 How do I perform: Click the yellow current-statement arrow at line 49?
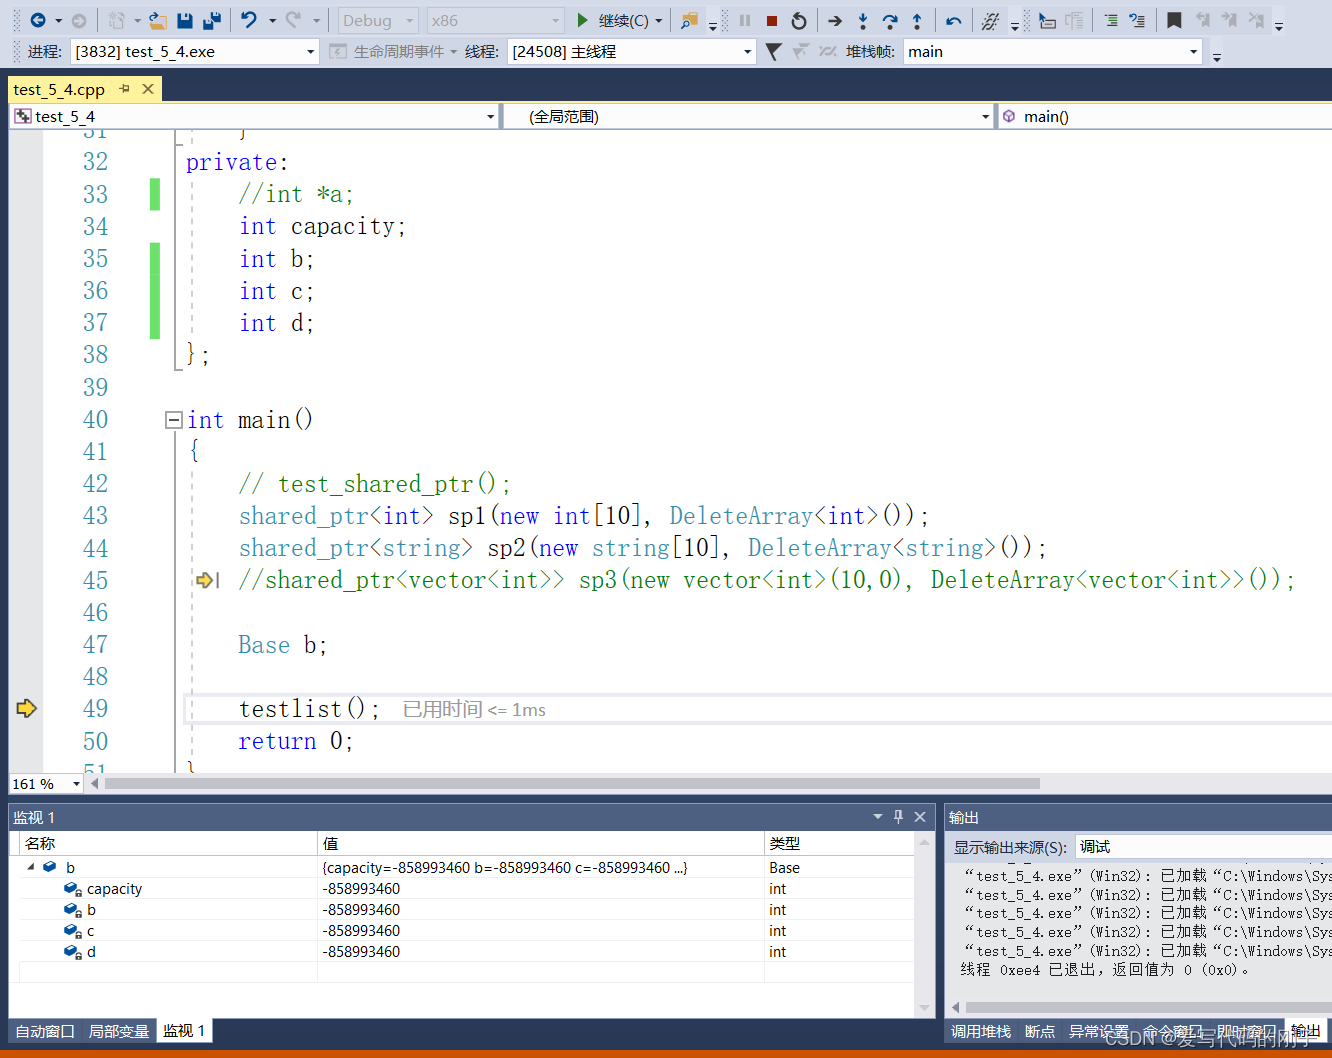27,708
